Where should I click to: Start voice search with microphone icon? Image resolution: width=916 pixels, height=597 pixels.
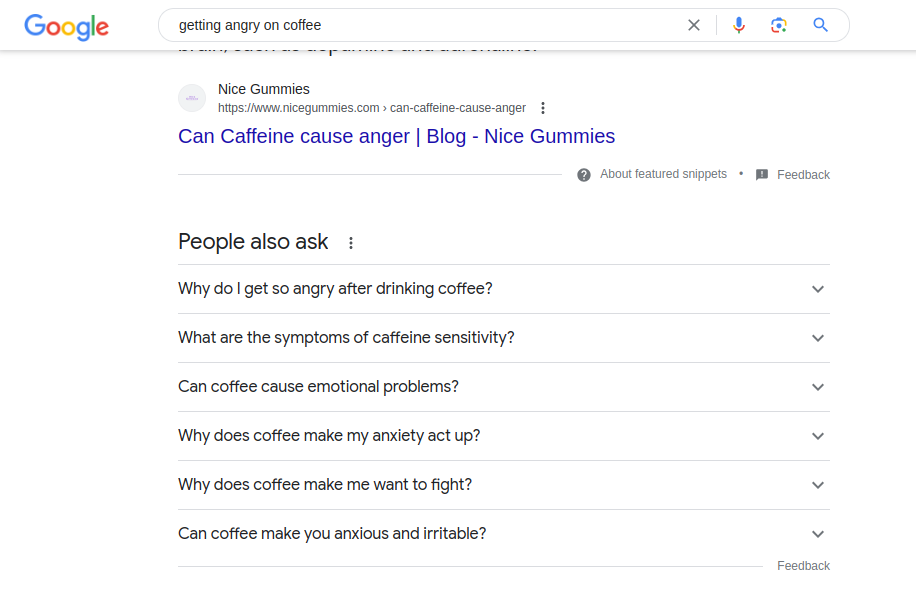point(739,25)
